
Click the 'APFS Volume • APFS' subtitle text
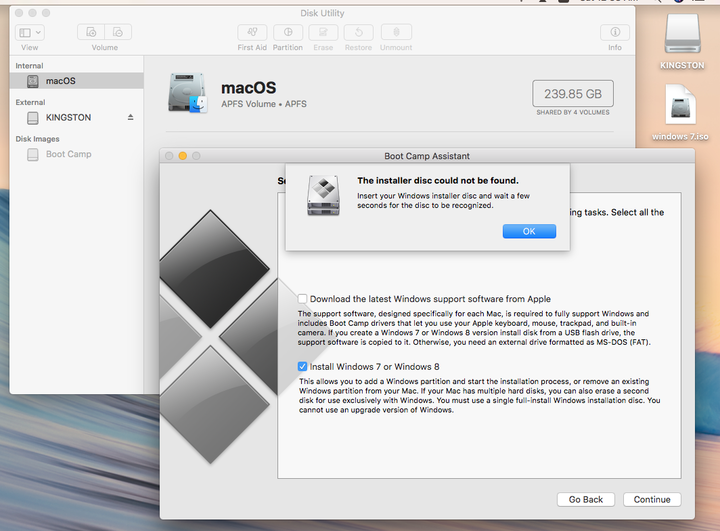tap(264, 104)
